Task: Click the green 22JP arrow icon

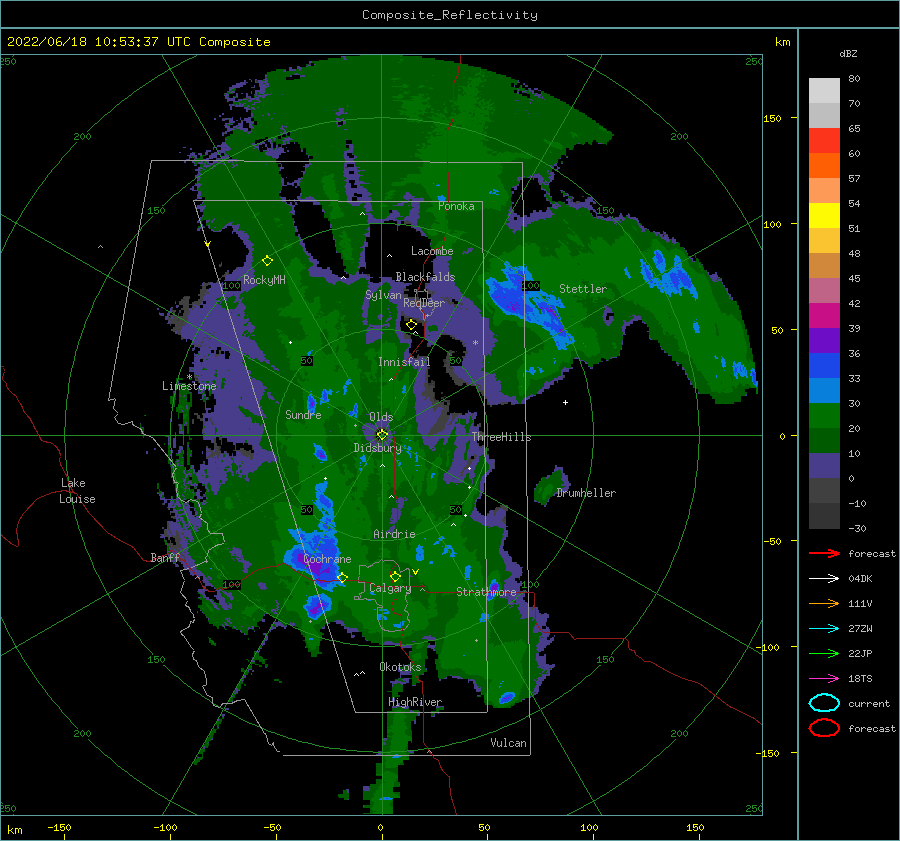Action: (824, 653)
